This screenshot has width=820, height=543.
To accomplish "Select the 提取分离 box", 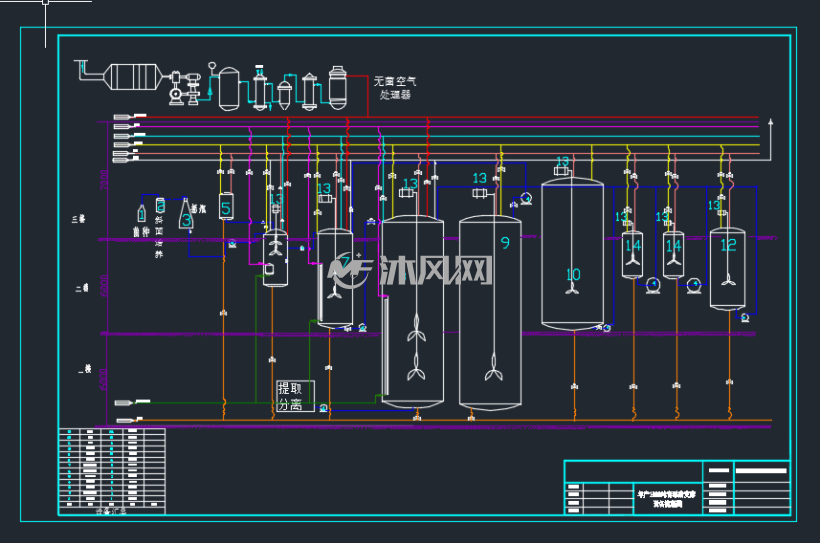I will (x=295, y=396).
